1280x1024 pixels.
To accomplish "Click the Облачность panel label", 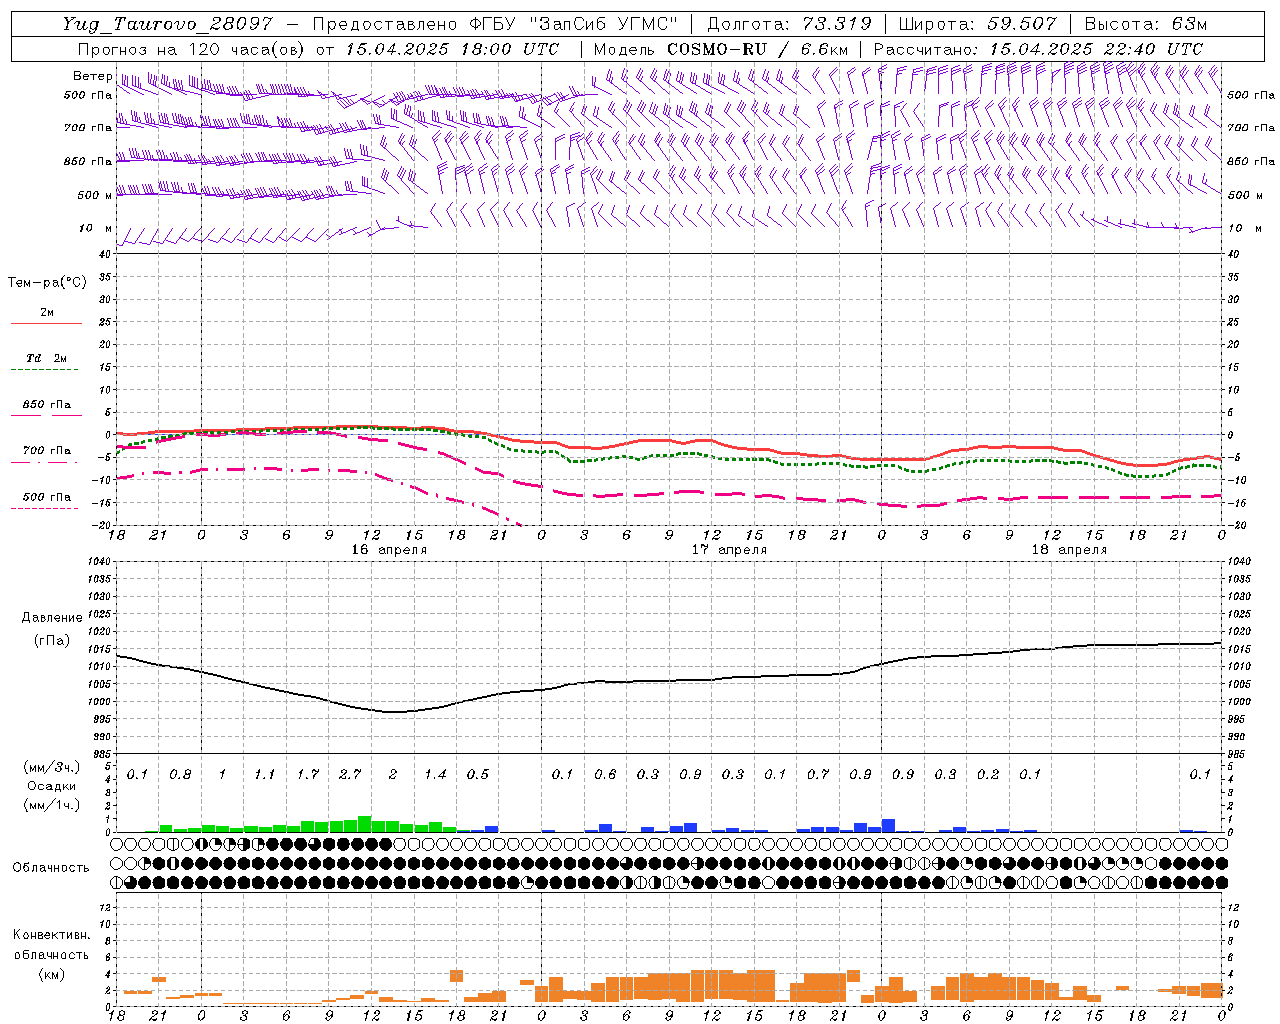I will pos(51,868).
